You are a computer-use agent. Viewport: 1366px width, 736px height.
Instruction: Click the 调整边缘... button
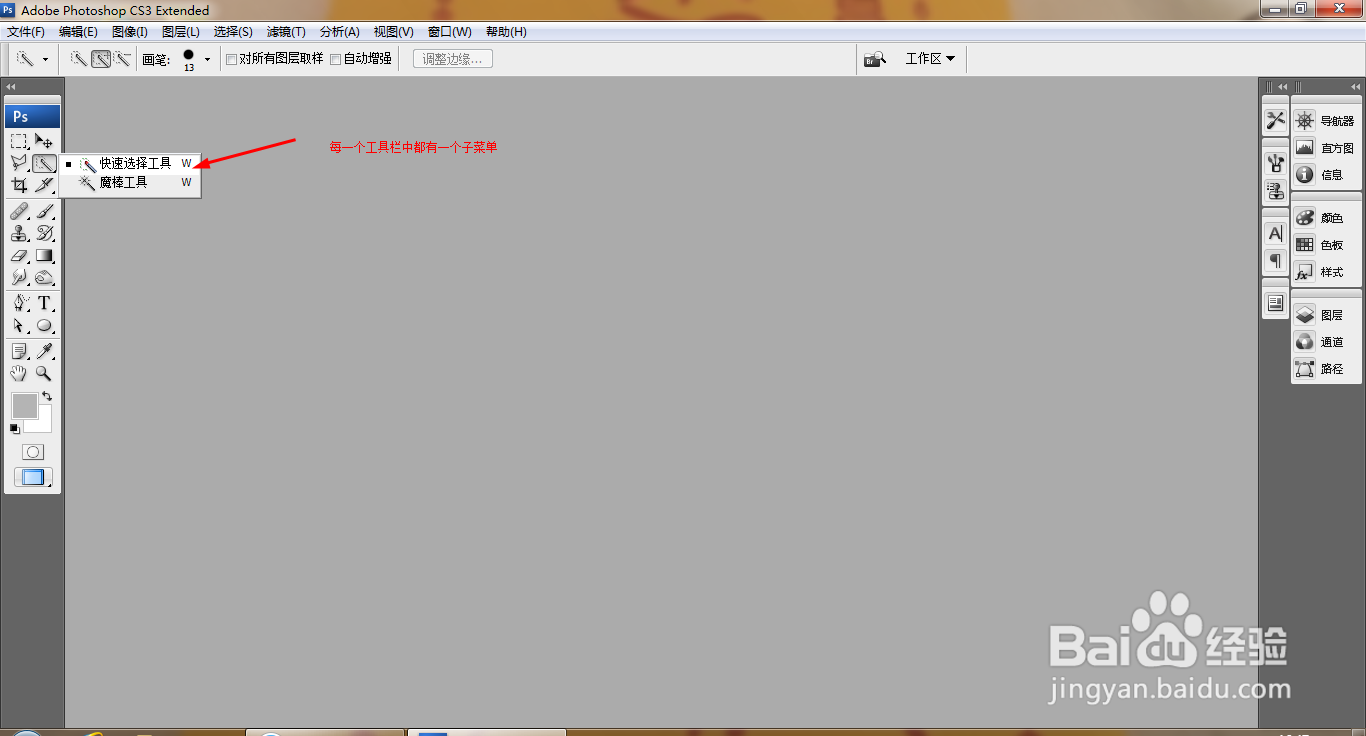tap(453, 59)
